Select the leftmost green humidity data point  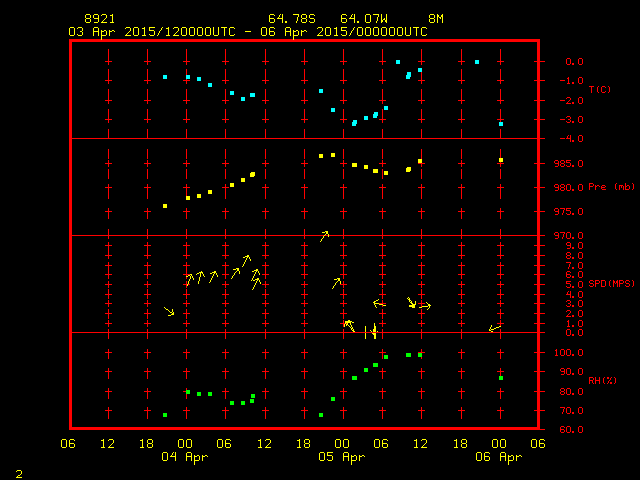click(165, 415)
